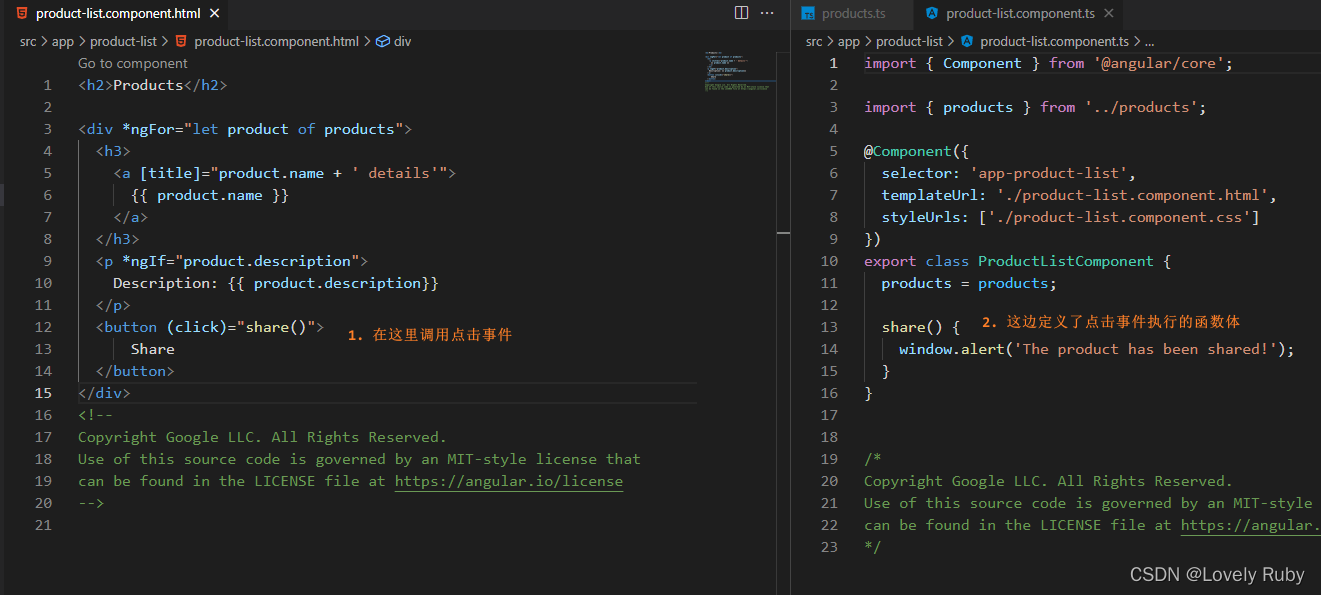Screen dimensions: 1321x595
Task: Open the editor more actions menu
Action: coord(767,13)
